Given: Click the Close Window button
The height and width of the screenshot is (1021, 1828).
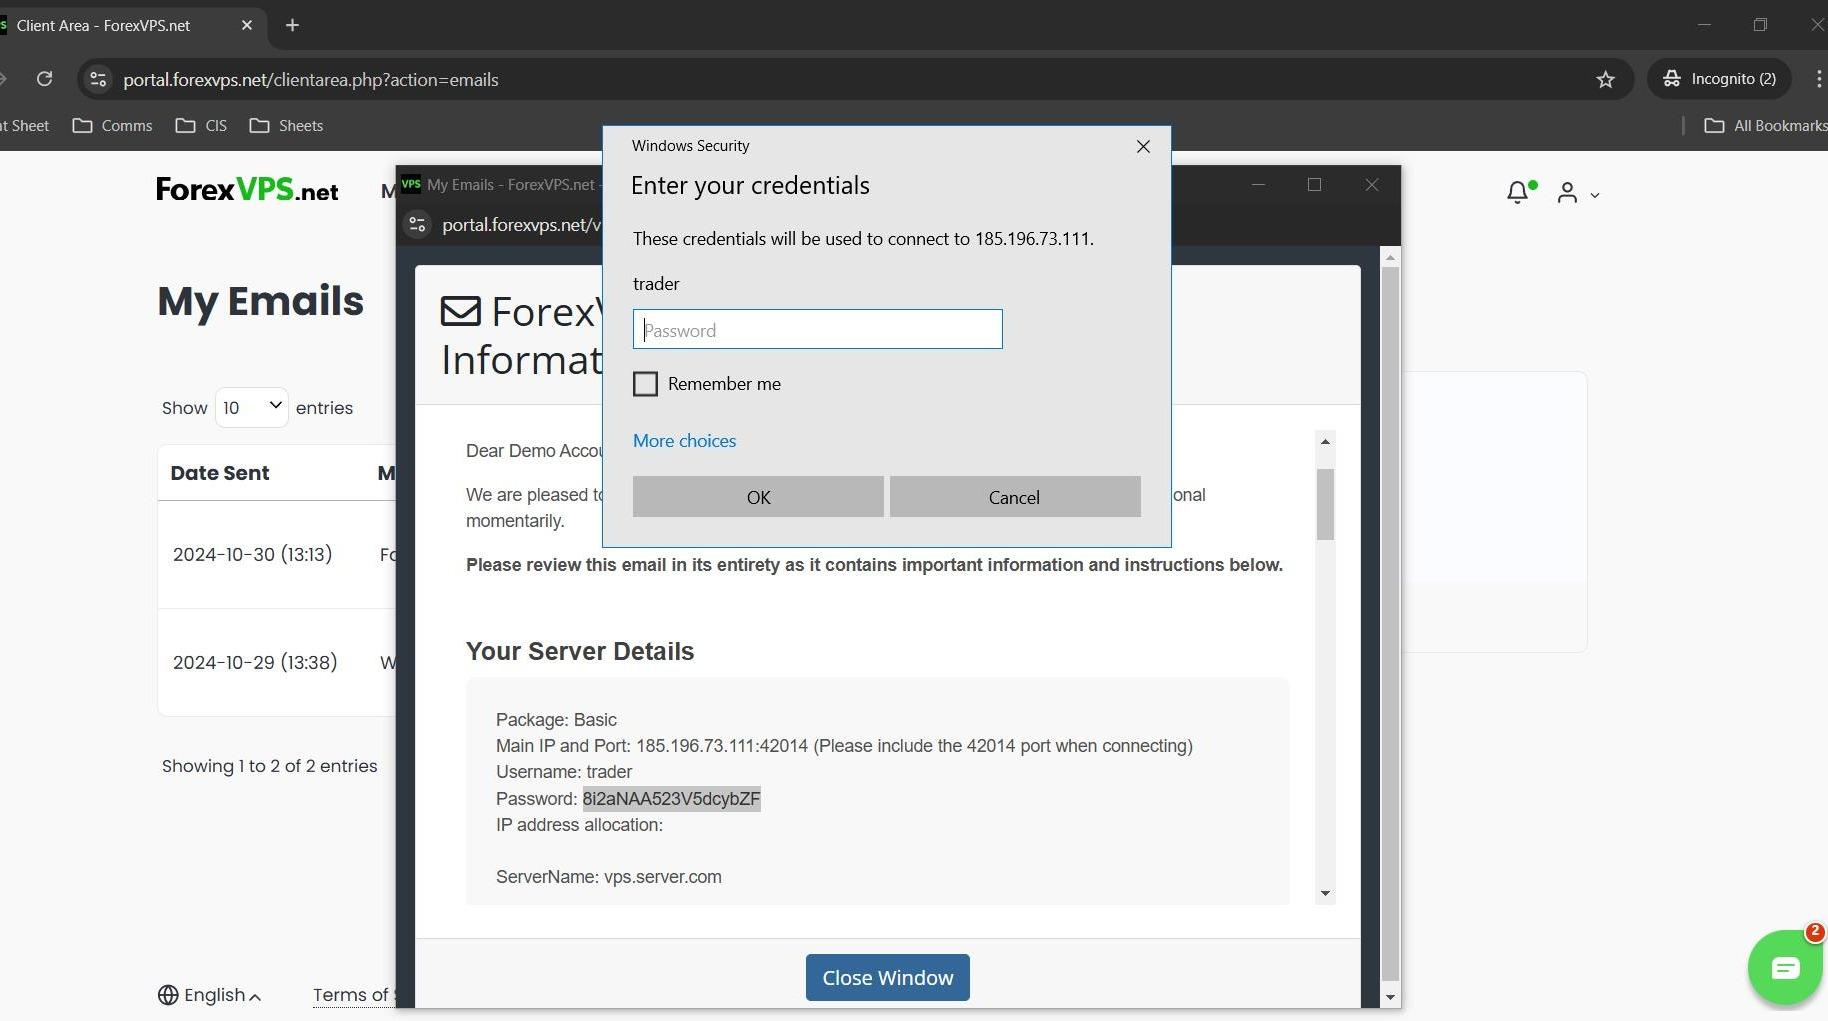Looking at the screenshot, I should click(888, 978).
